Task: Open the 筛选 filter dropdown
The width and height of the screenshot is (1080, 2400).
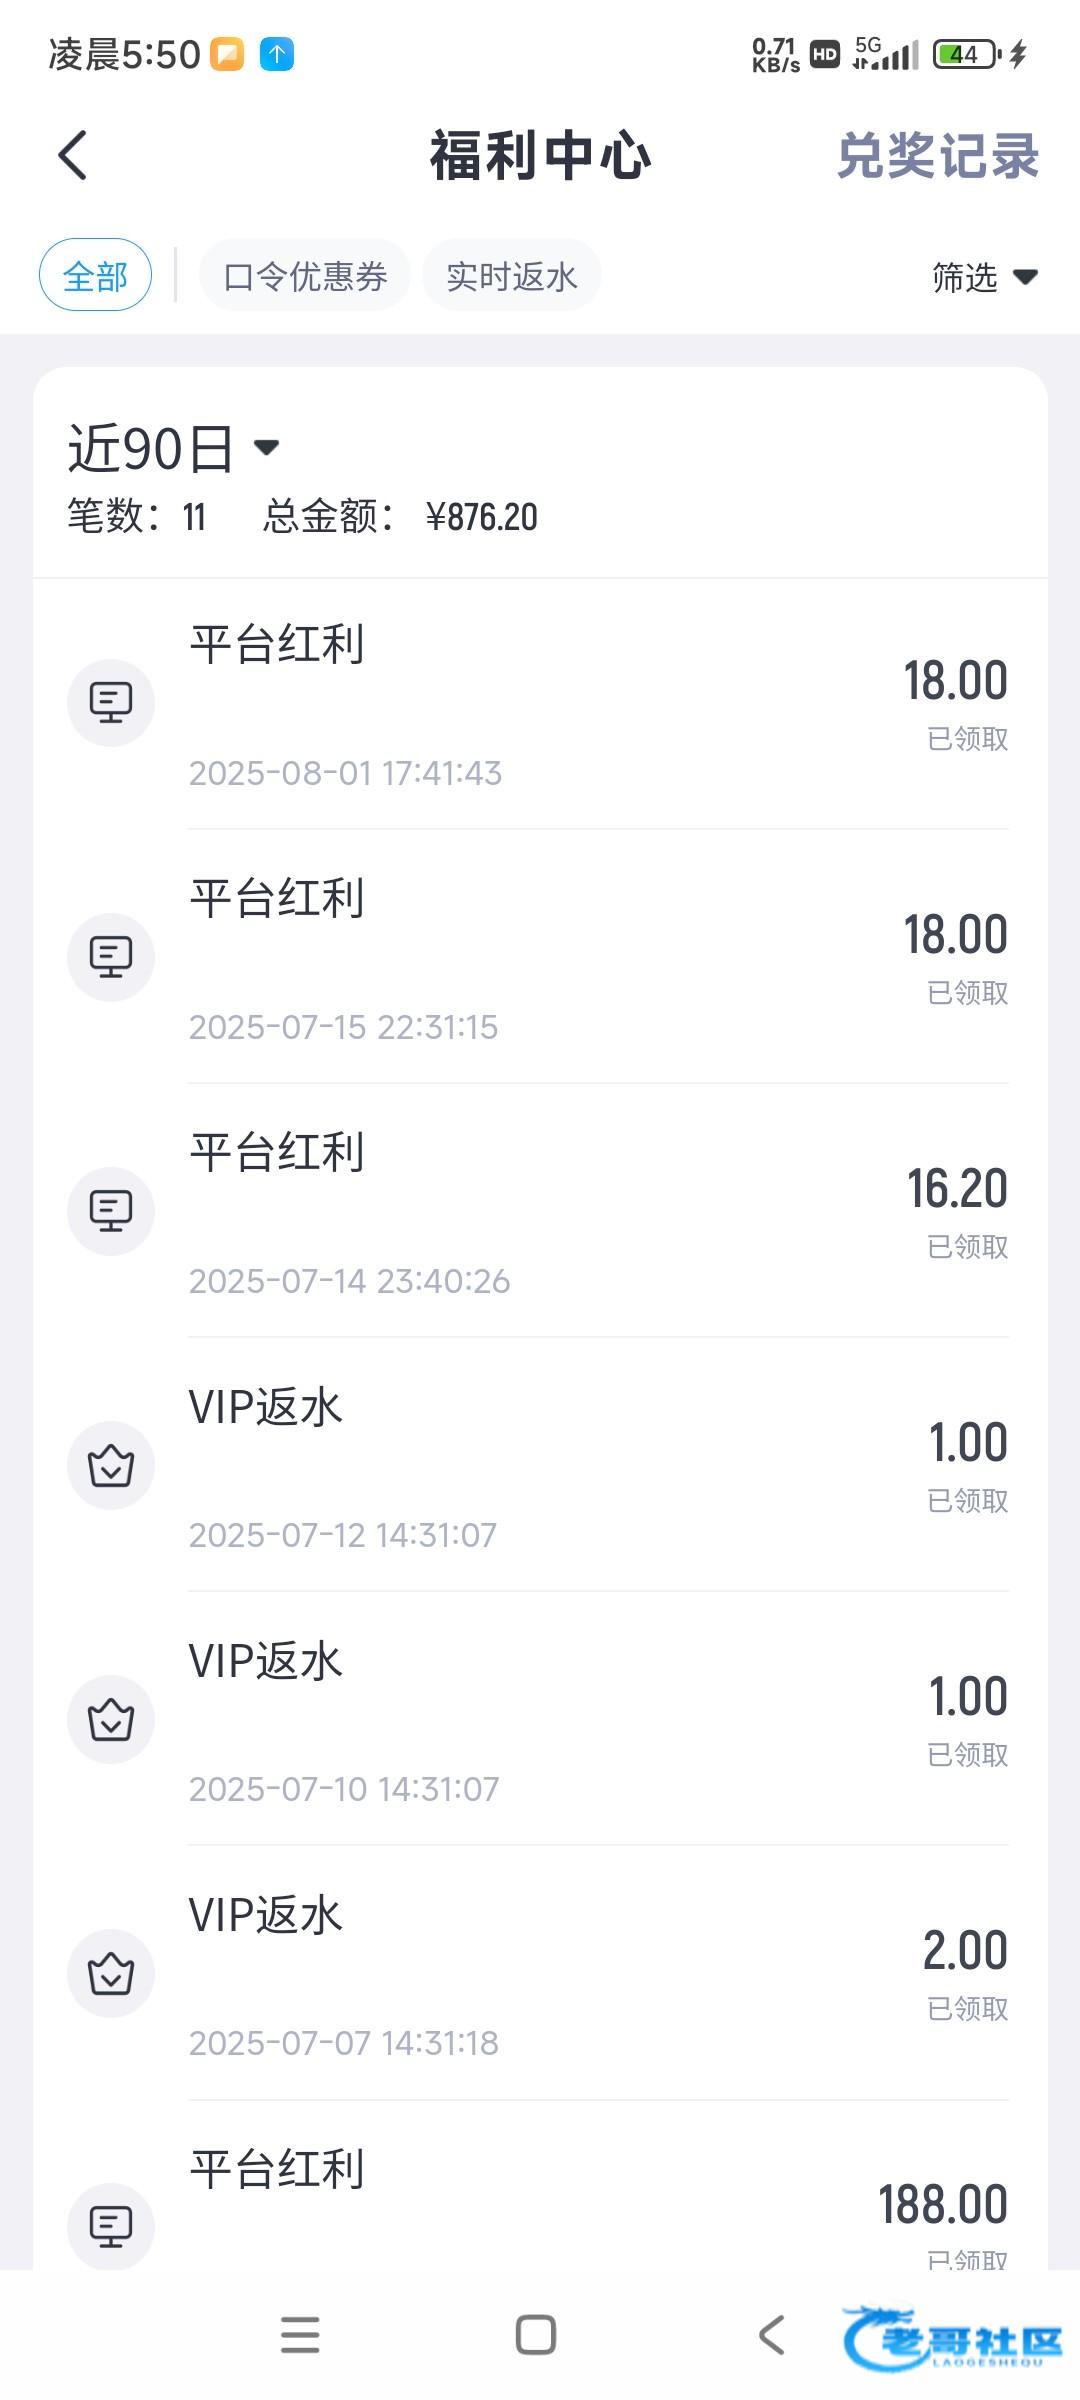Action: (x=983, y=277)
